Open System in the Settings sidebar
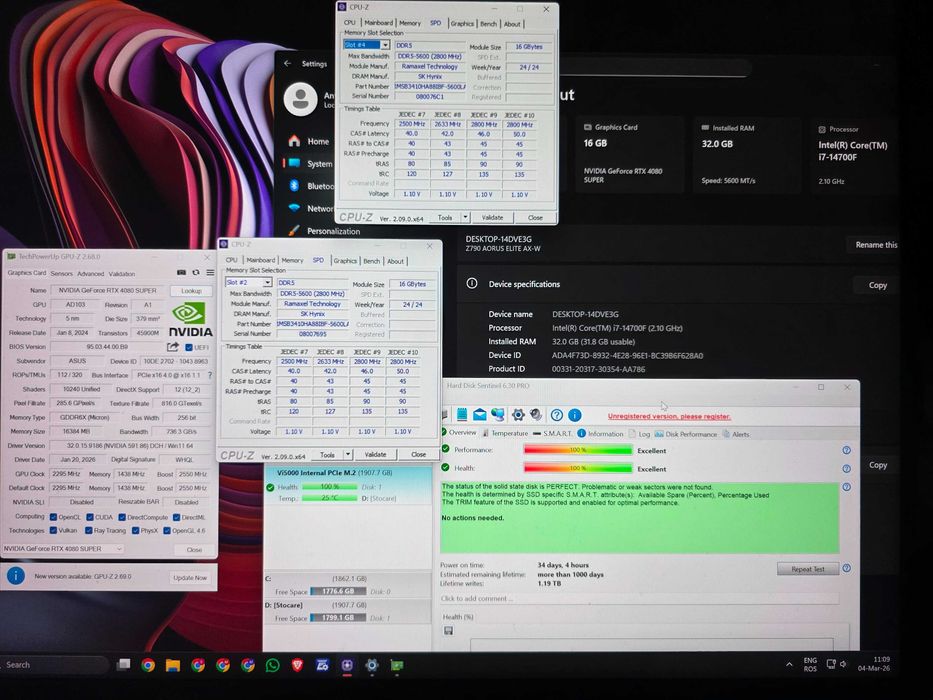Viewport: 933px width, 700px height. pyautogui.click(x=311, y=164)
